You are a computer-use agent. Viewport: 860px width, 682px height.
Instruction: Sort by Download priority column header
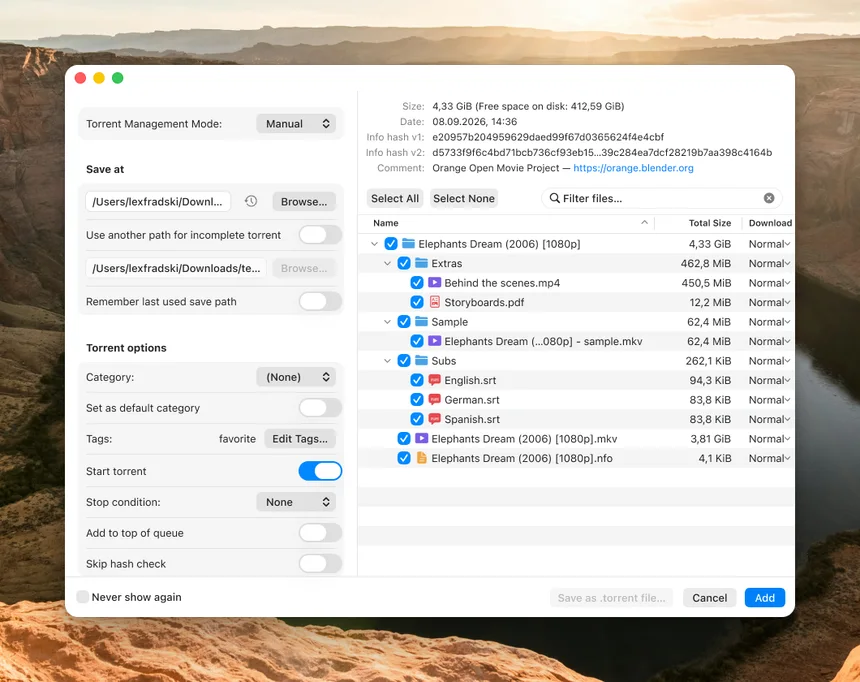(770, 223)
